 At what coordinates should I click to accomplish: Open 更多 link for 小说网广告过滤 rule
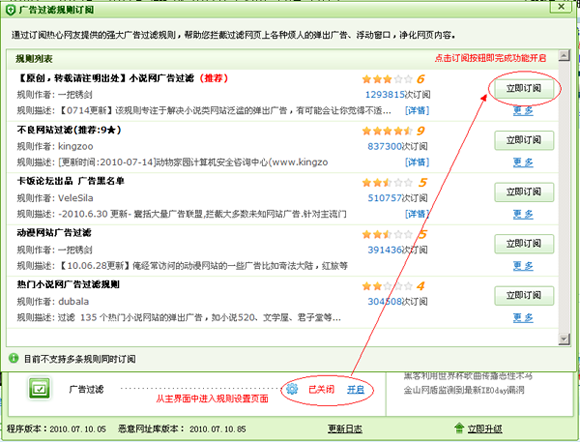[523, 111]
